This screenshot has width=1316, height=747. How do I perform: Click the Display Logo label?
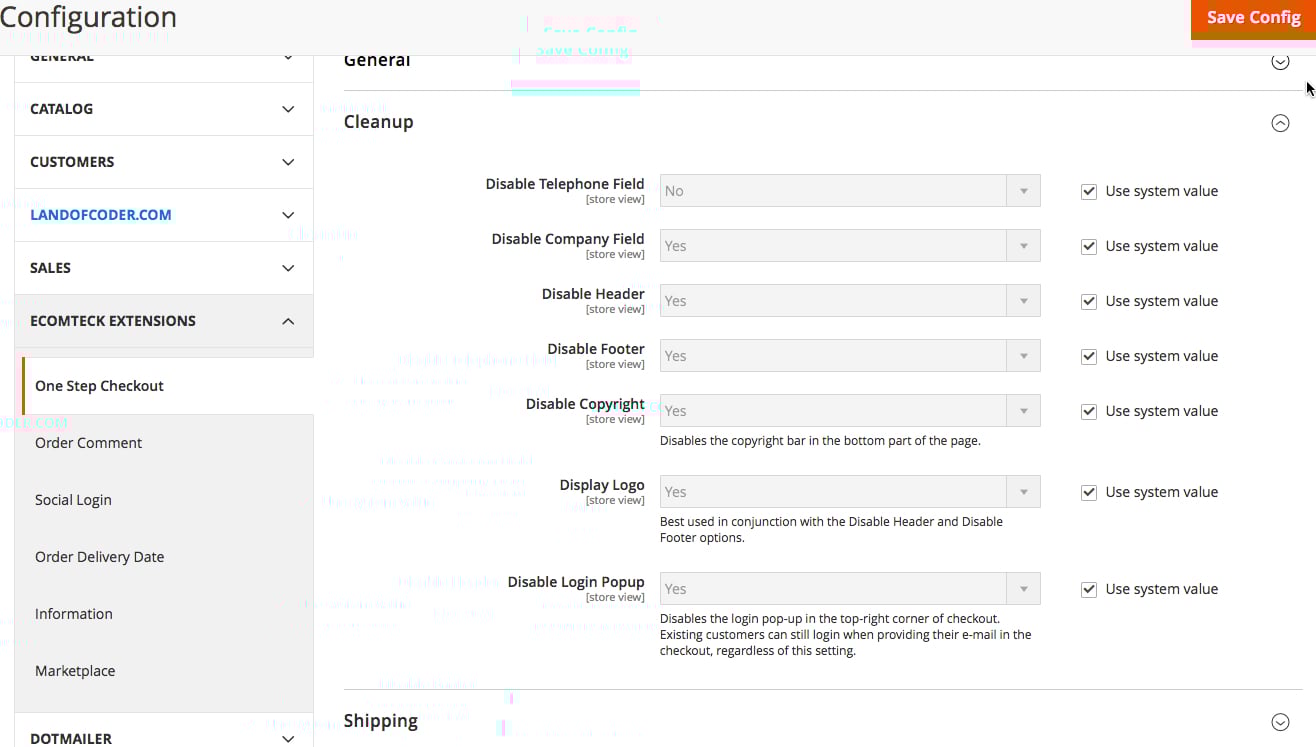(x=602, y=485)
